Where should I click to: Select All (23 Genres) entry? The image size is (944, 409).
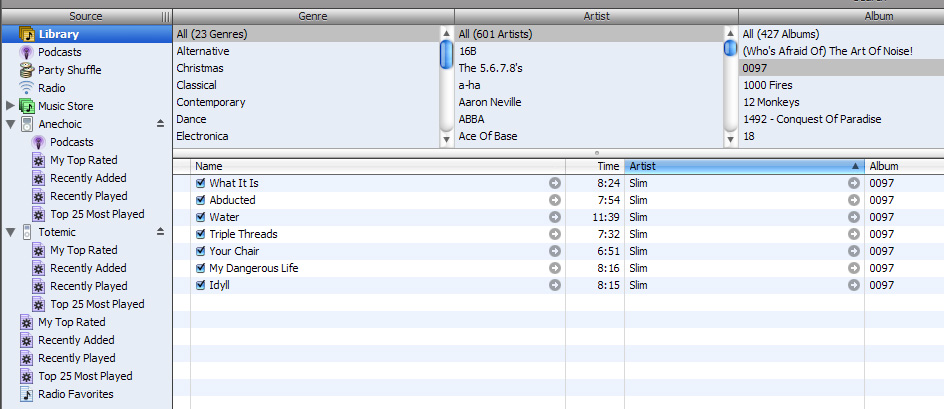coord(212,34)
